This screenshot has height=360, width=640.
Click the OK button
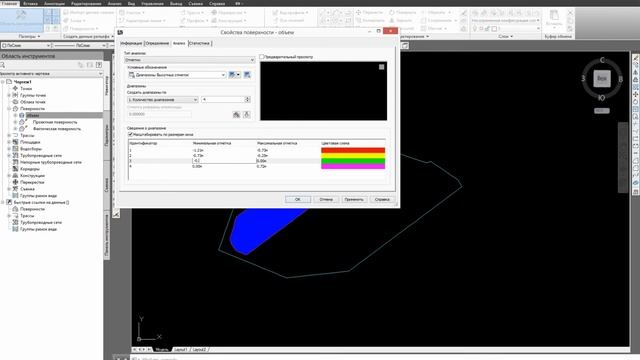[x=298, y=199]
